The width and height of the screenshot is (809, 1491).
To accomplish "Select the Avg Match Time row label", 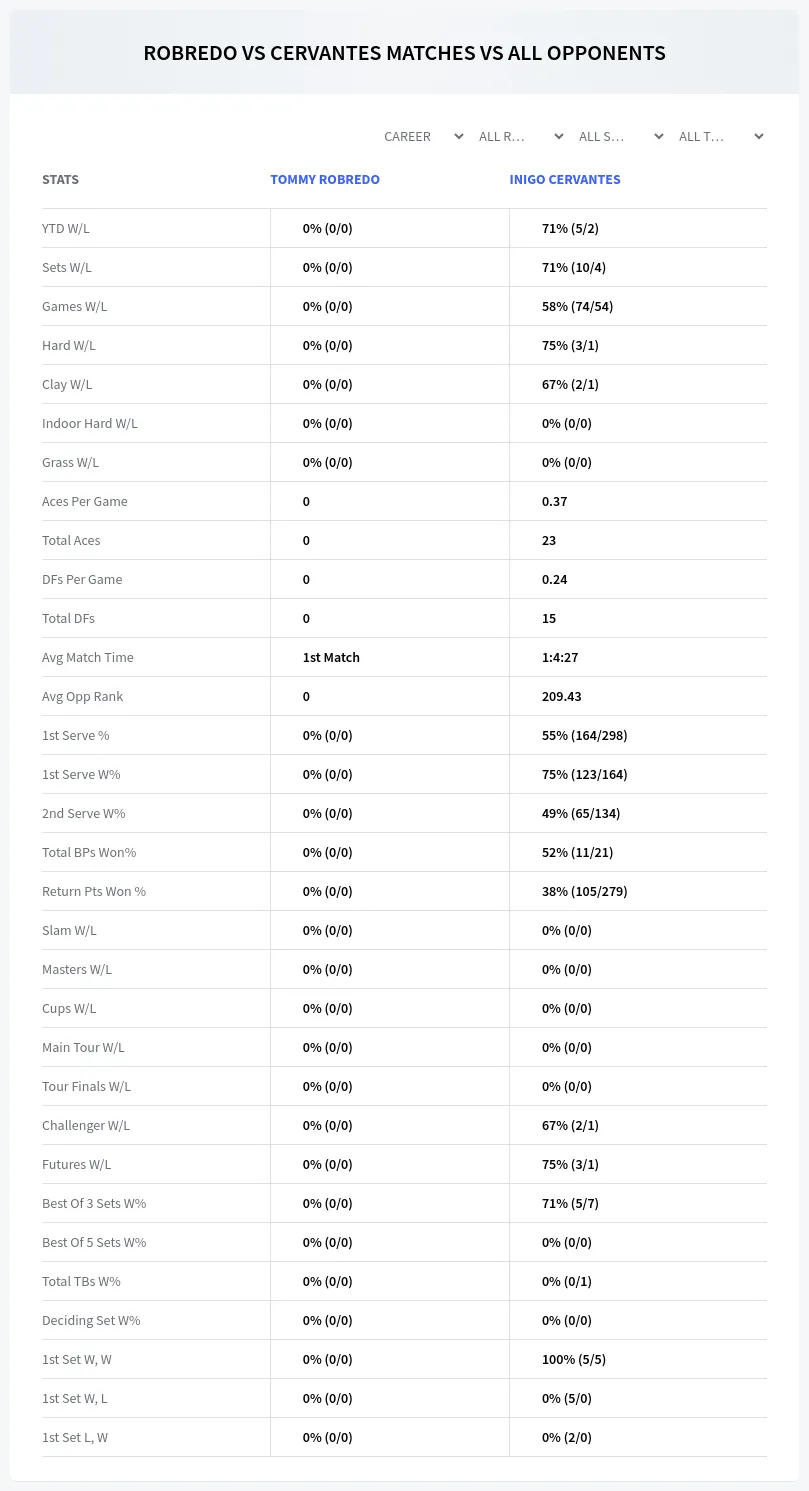I will tap(88, 657).
